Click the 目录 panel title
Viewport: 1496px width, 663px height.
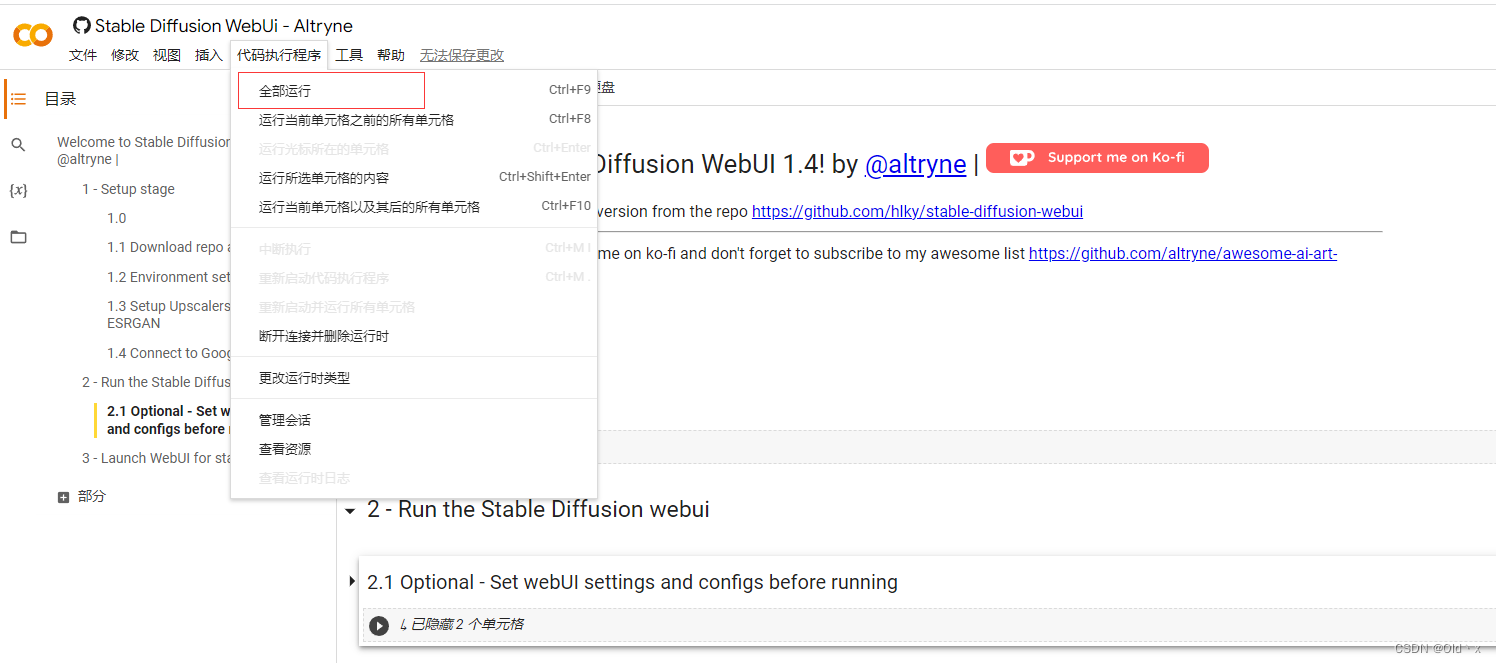tap(60, 99)
